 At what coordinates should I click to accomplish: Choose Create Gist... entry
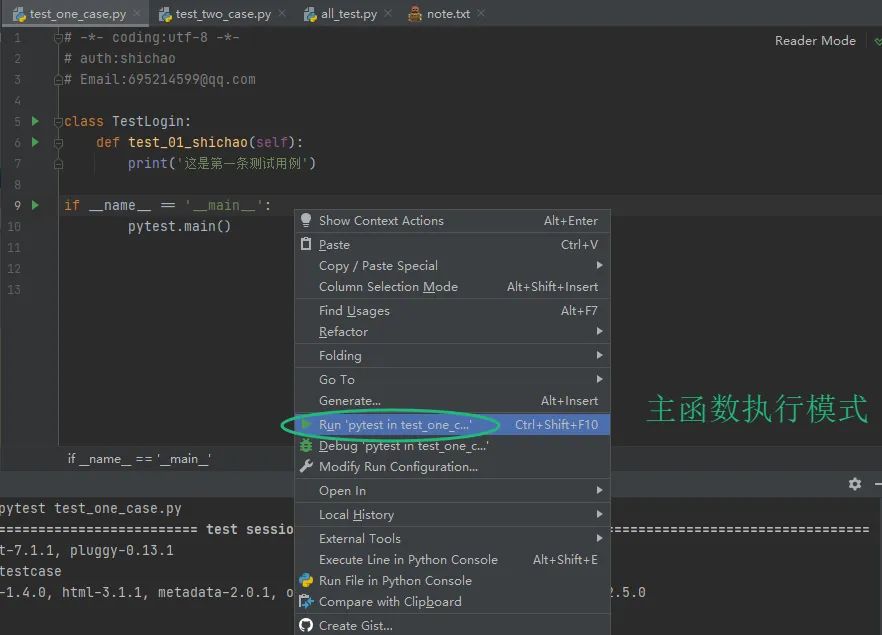coord(452,625)
